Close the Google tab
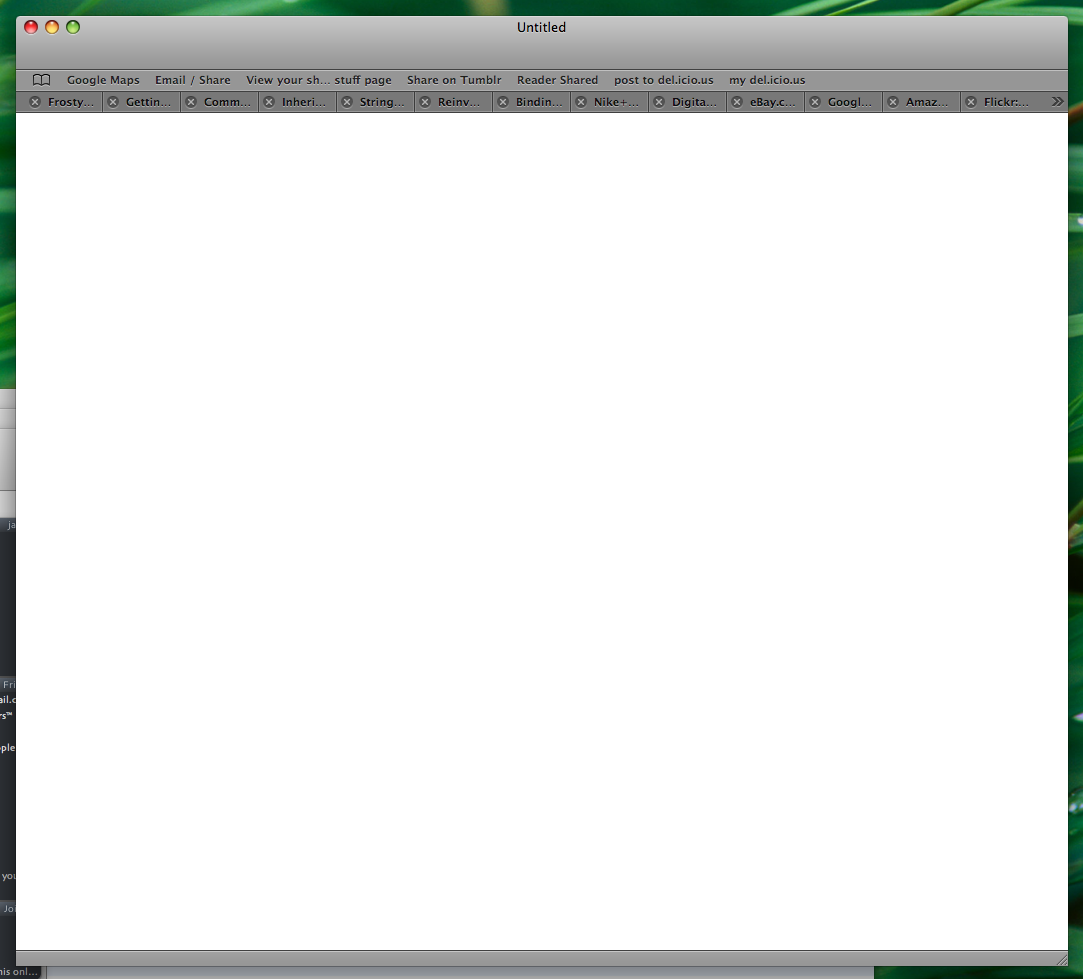The width and height of the screenshot is (1083, 979). click(x=815, y=102)
